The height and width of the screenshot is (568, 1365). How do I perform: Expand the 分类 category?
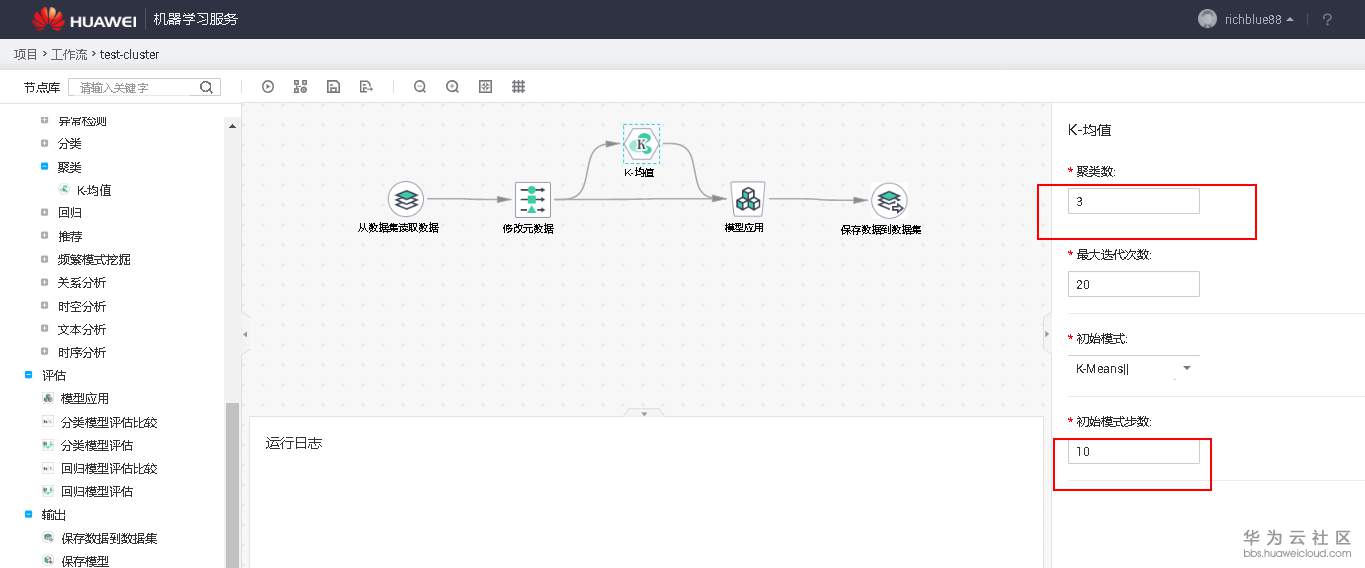pyautogui.click(x=44, y=144)
